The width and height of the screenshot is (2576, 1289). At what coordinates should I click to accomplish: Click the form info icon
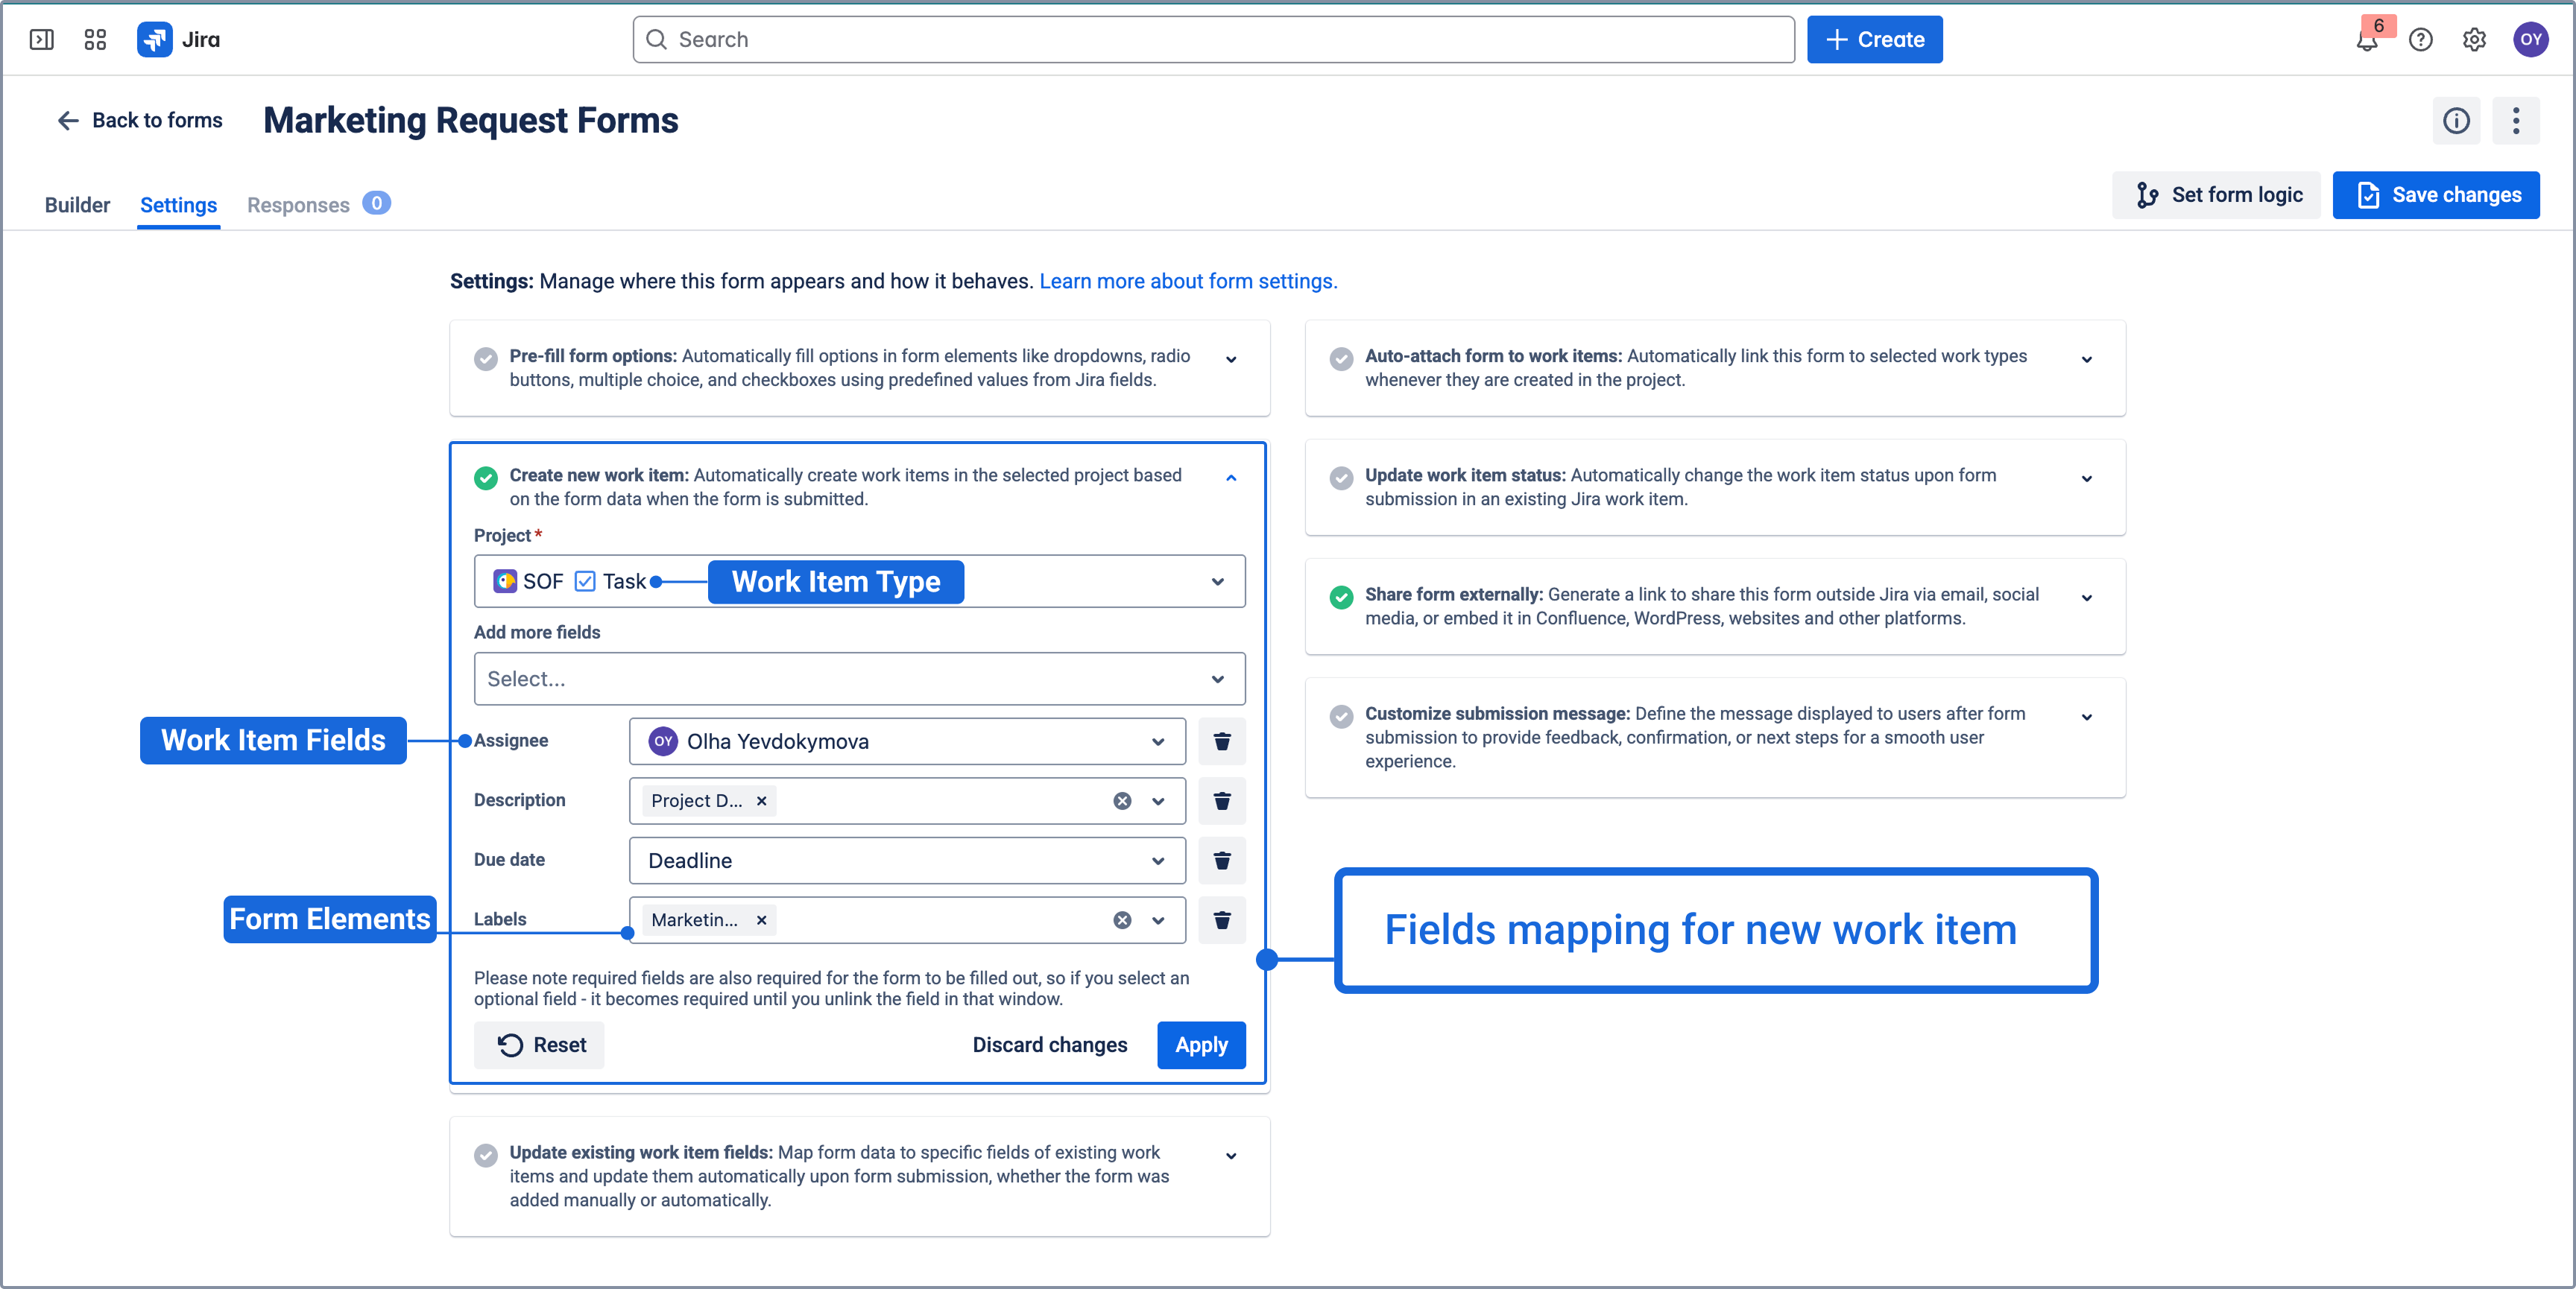(x=2456, y=121)
